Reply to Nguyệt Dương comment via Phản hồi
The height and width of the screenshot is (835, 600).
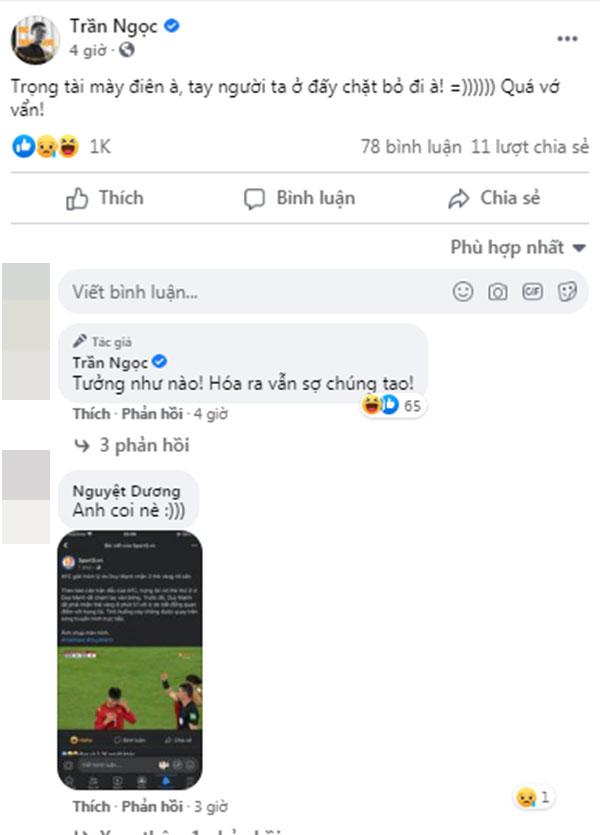[x=152, y=806]
